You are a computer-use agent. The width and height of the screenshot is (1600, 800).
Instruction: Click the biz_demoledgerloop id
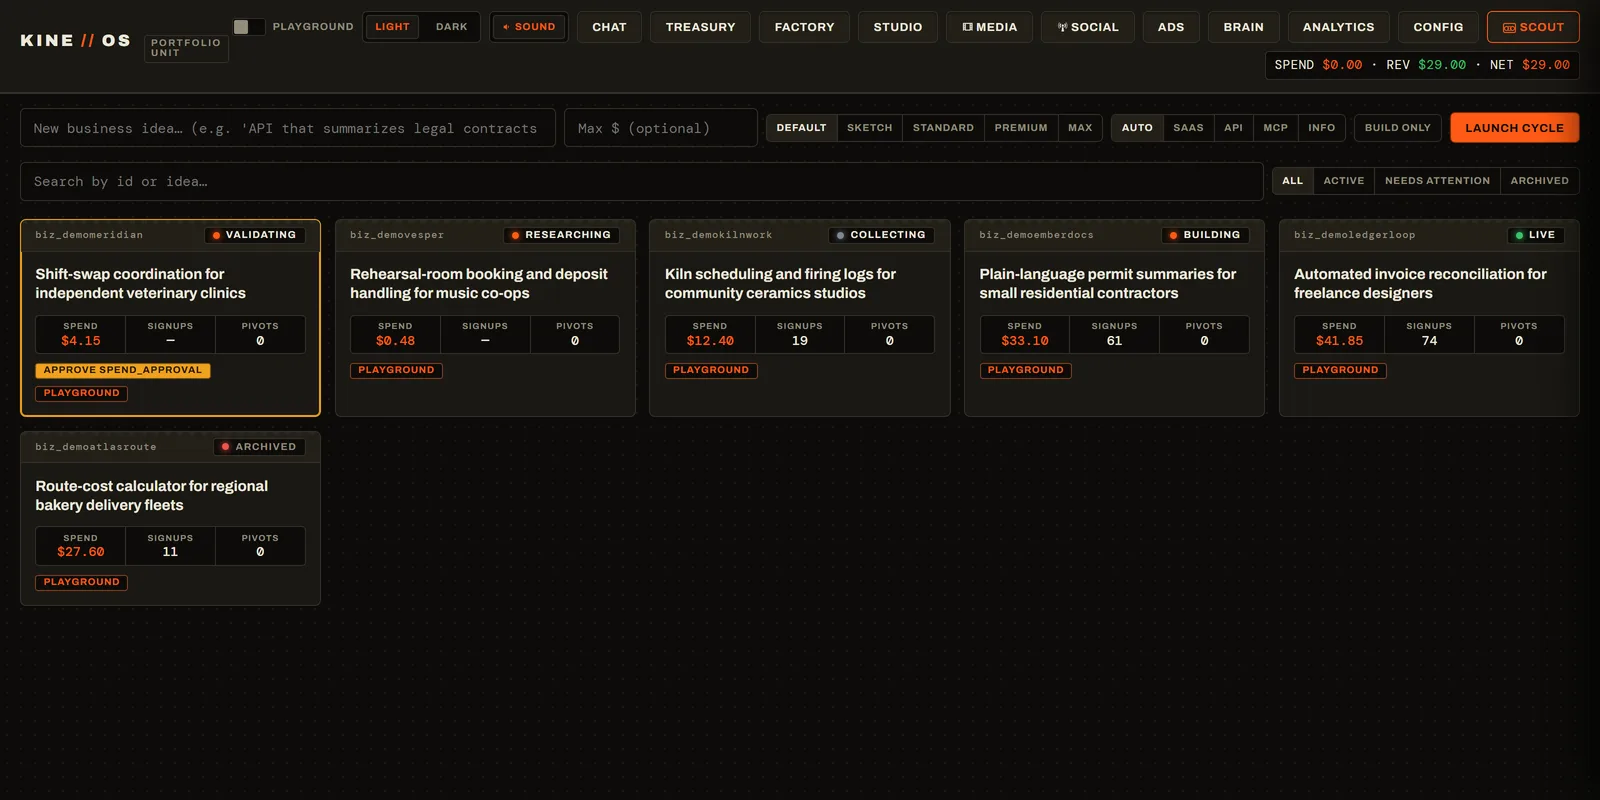(x=1354, y=235)
